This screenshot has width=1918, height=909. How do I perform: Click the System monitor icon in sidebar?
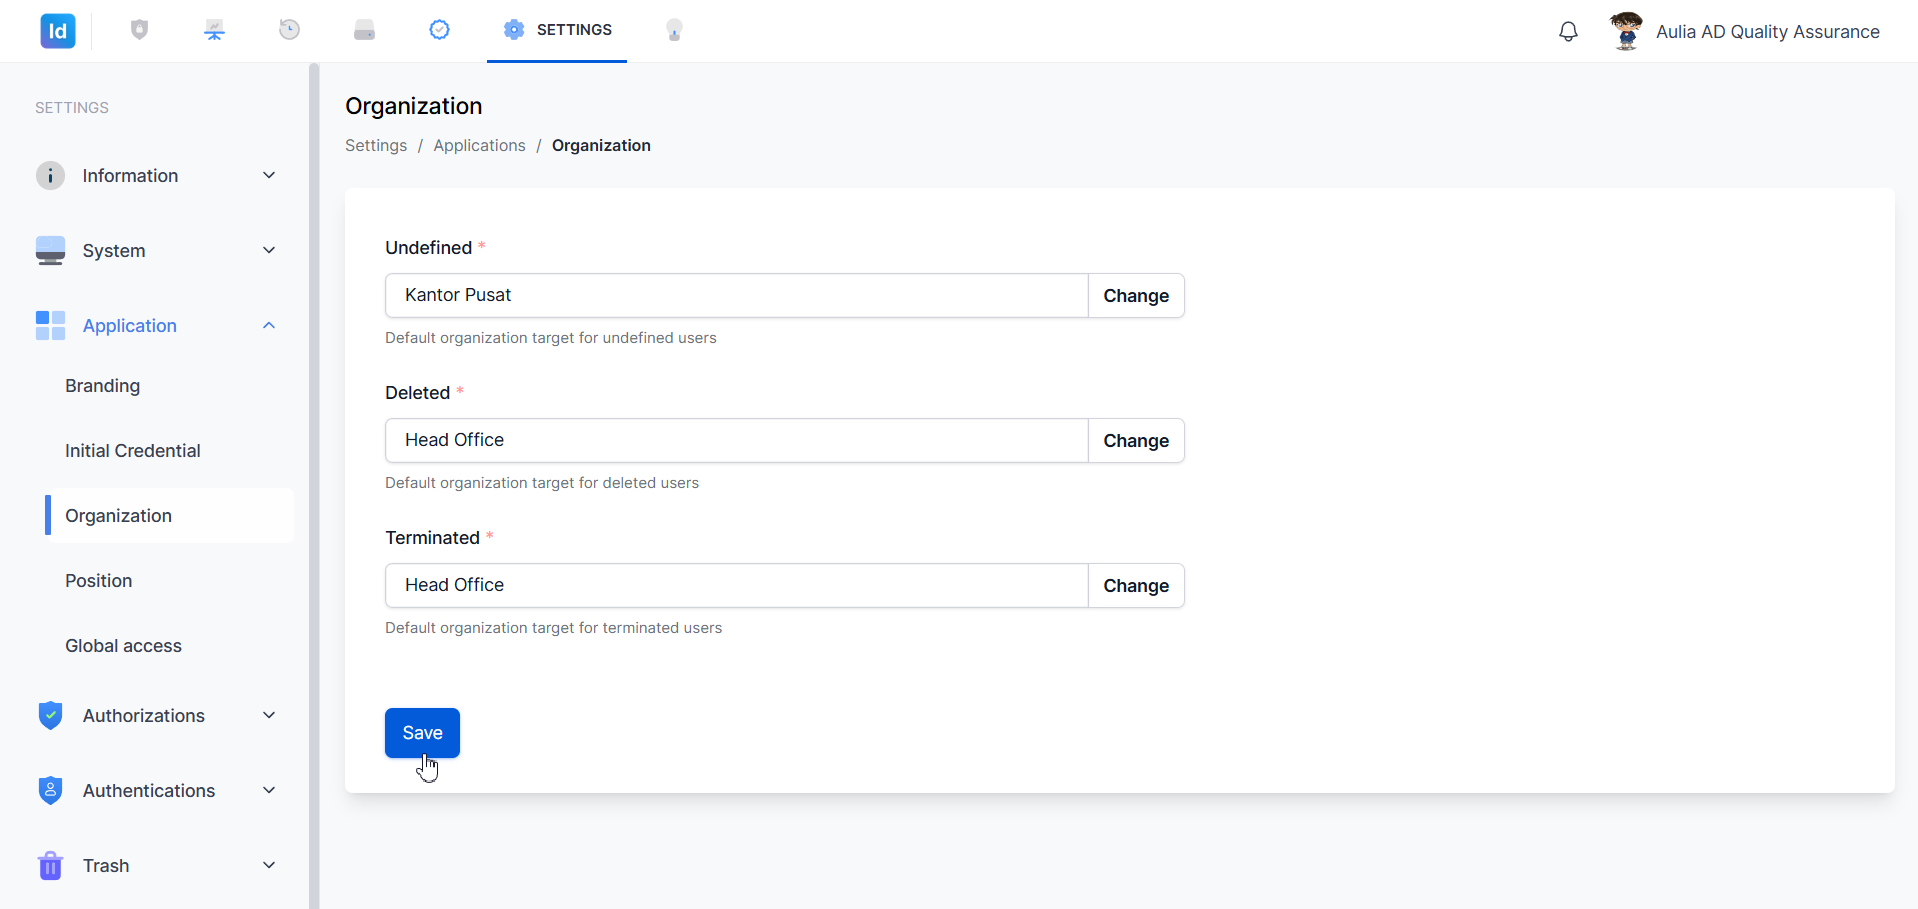[50, 250]
